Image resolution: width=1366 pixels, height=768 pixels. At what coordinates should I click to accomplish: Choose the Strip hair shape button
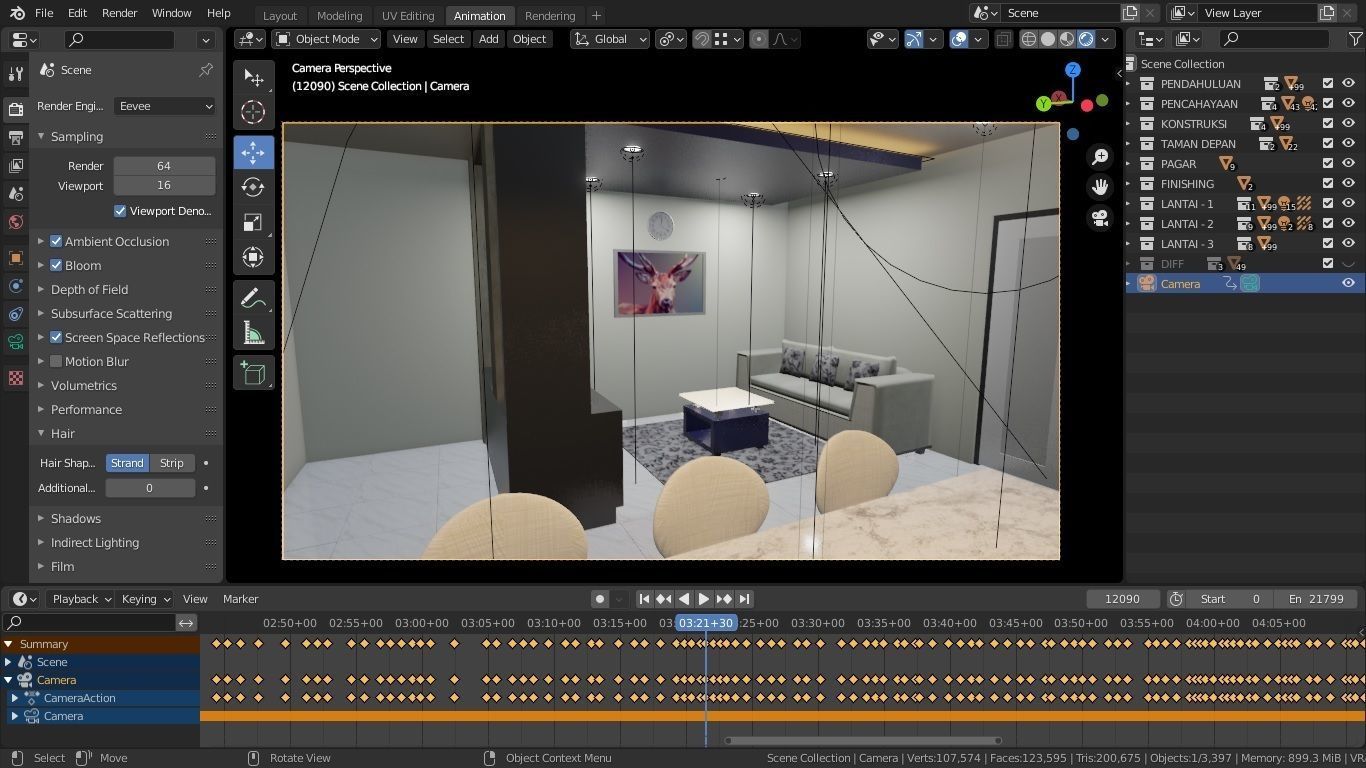tap(172, 463)
